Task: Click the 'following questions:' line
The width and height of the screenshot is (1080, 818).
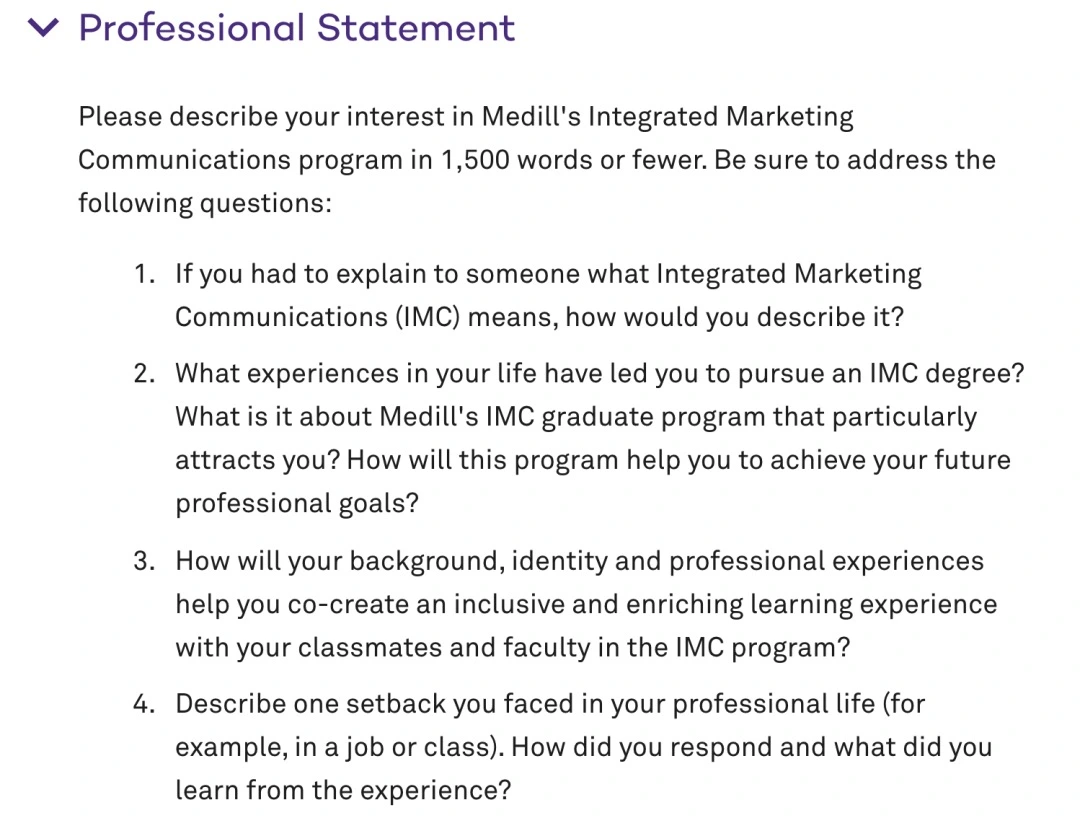Action: click(x=205, y=203)
